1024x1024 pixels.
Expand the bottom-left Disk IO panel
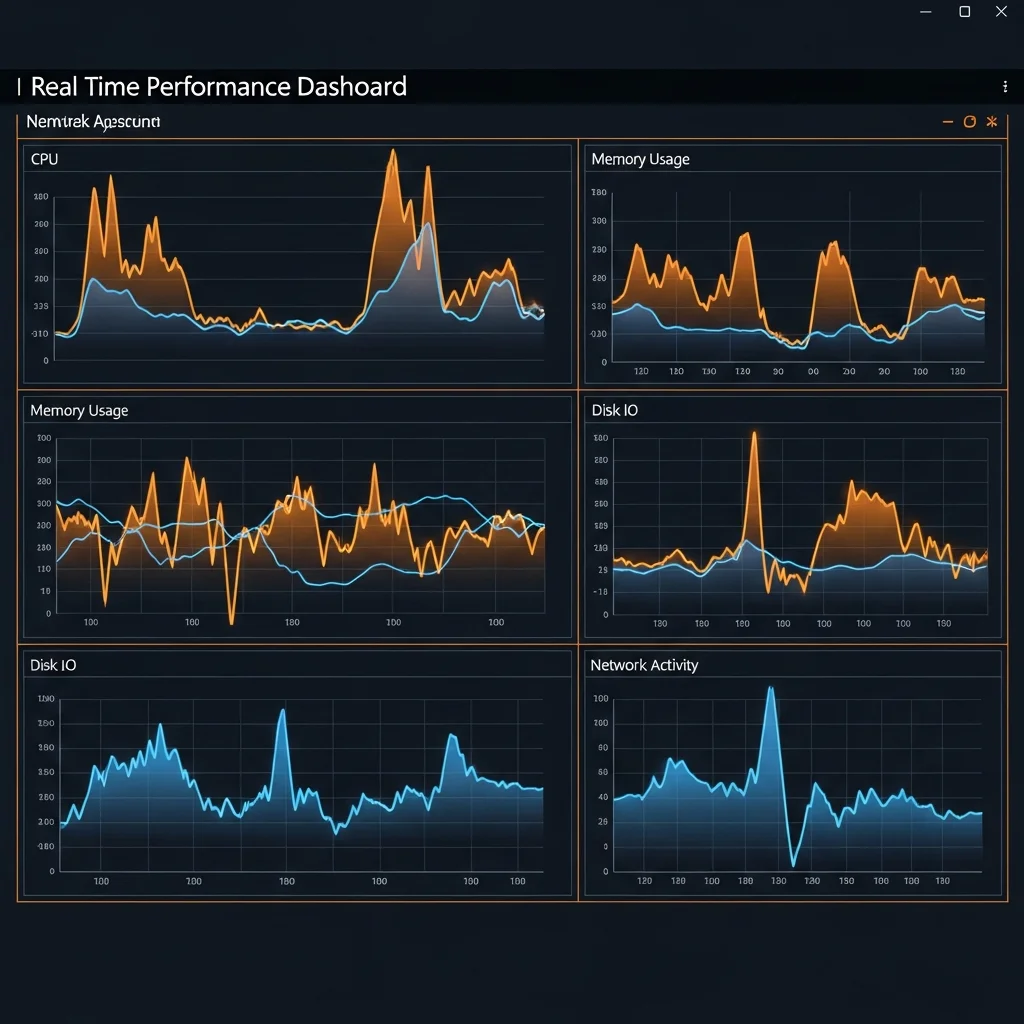(x=54, y=664)
